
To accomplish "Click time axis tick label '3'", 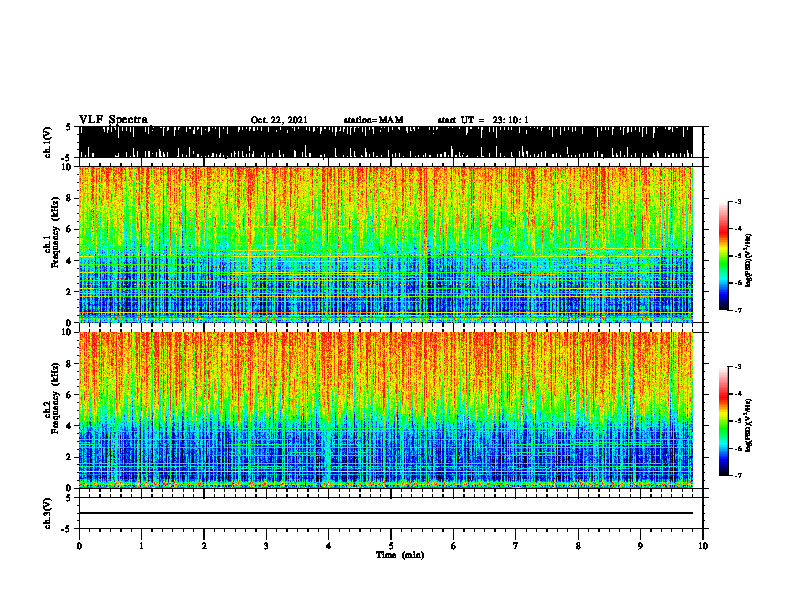I will point(266,546).
